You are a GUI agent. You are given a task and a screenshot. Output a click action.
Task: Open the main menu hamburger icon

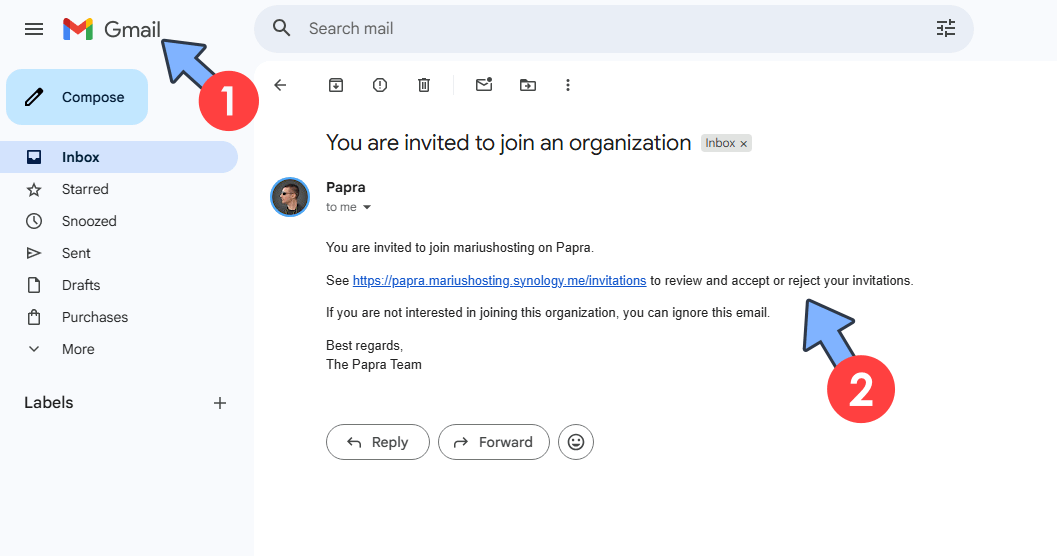point(34,29)
